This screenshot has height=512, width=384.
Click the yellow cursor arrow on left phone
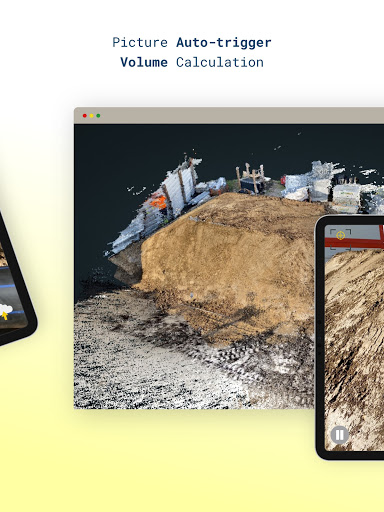5,315
